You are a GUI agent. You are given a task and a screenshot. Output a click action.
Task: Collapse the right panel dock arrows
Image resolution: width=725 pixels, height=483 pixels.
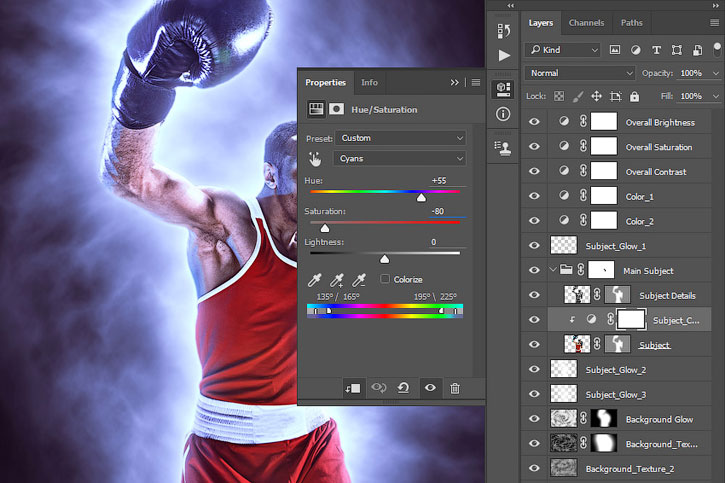716,5
